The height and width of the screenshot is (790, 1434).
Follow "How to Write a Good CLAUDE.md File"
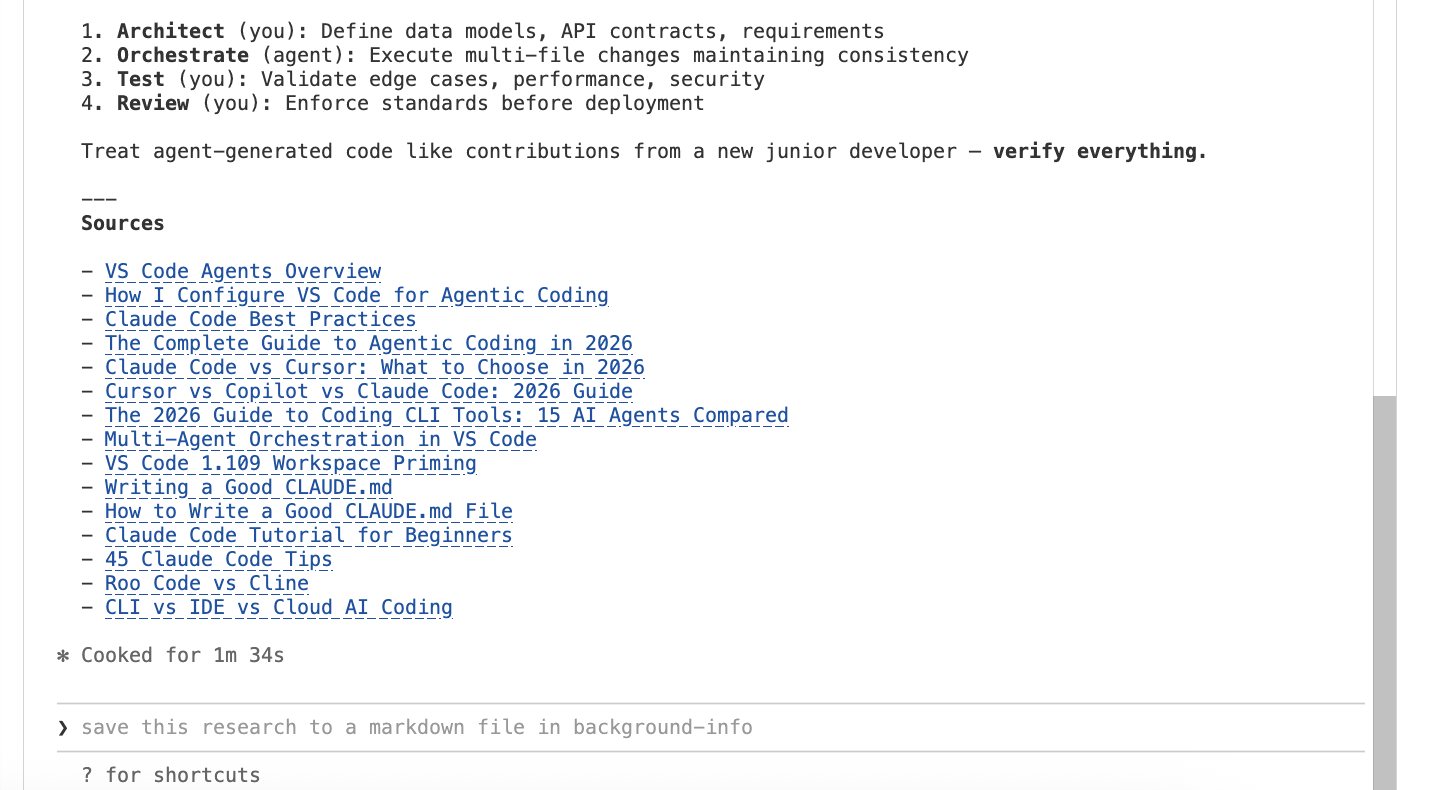point(308,511)
